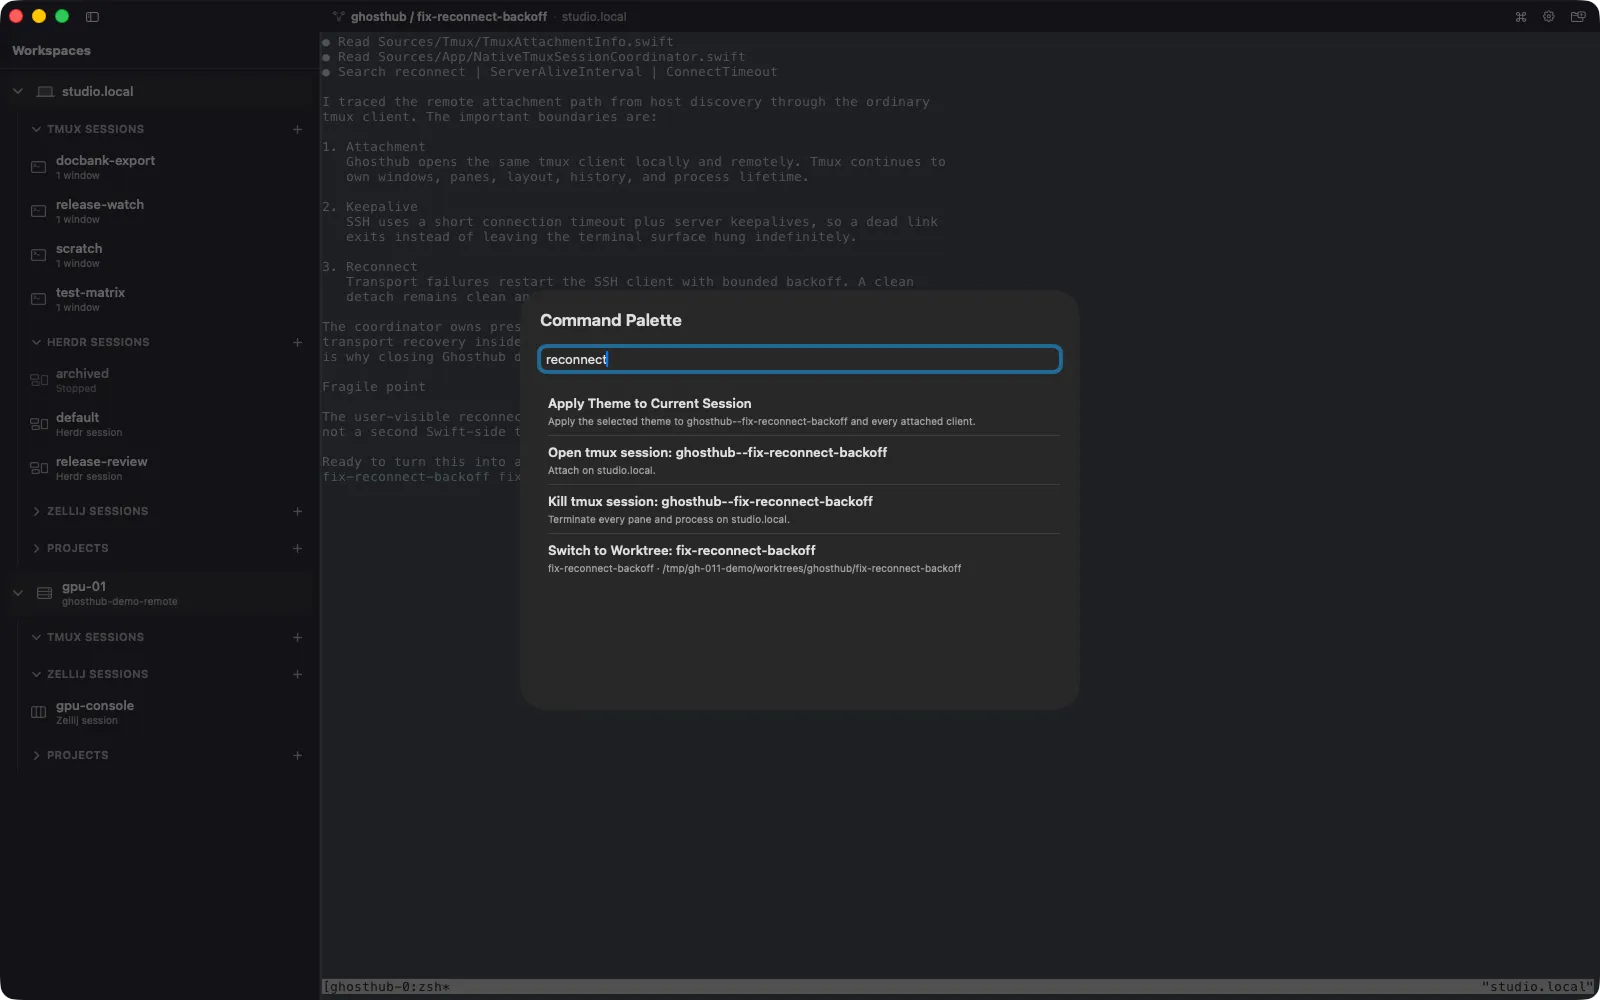Click the Command Palette title text
The width and height of the screenshot is (1600, 1000).
(x=611, y=320)
